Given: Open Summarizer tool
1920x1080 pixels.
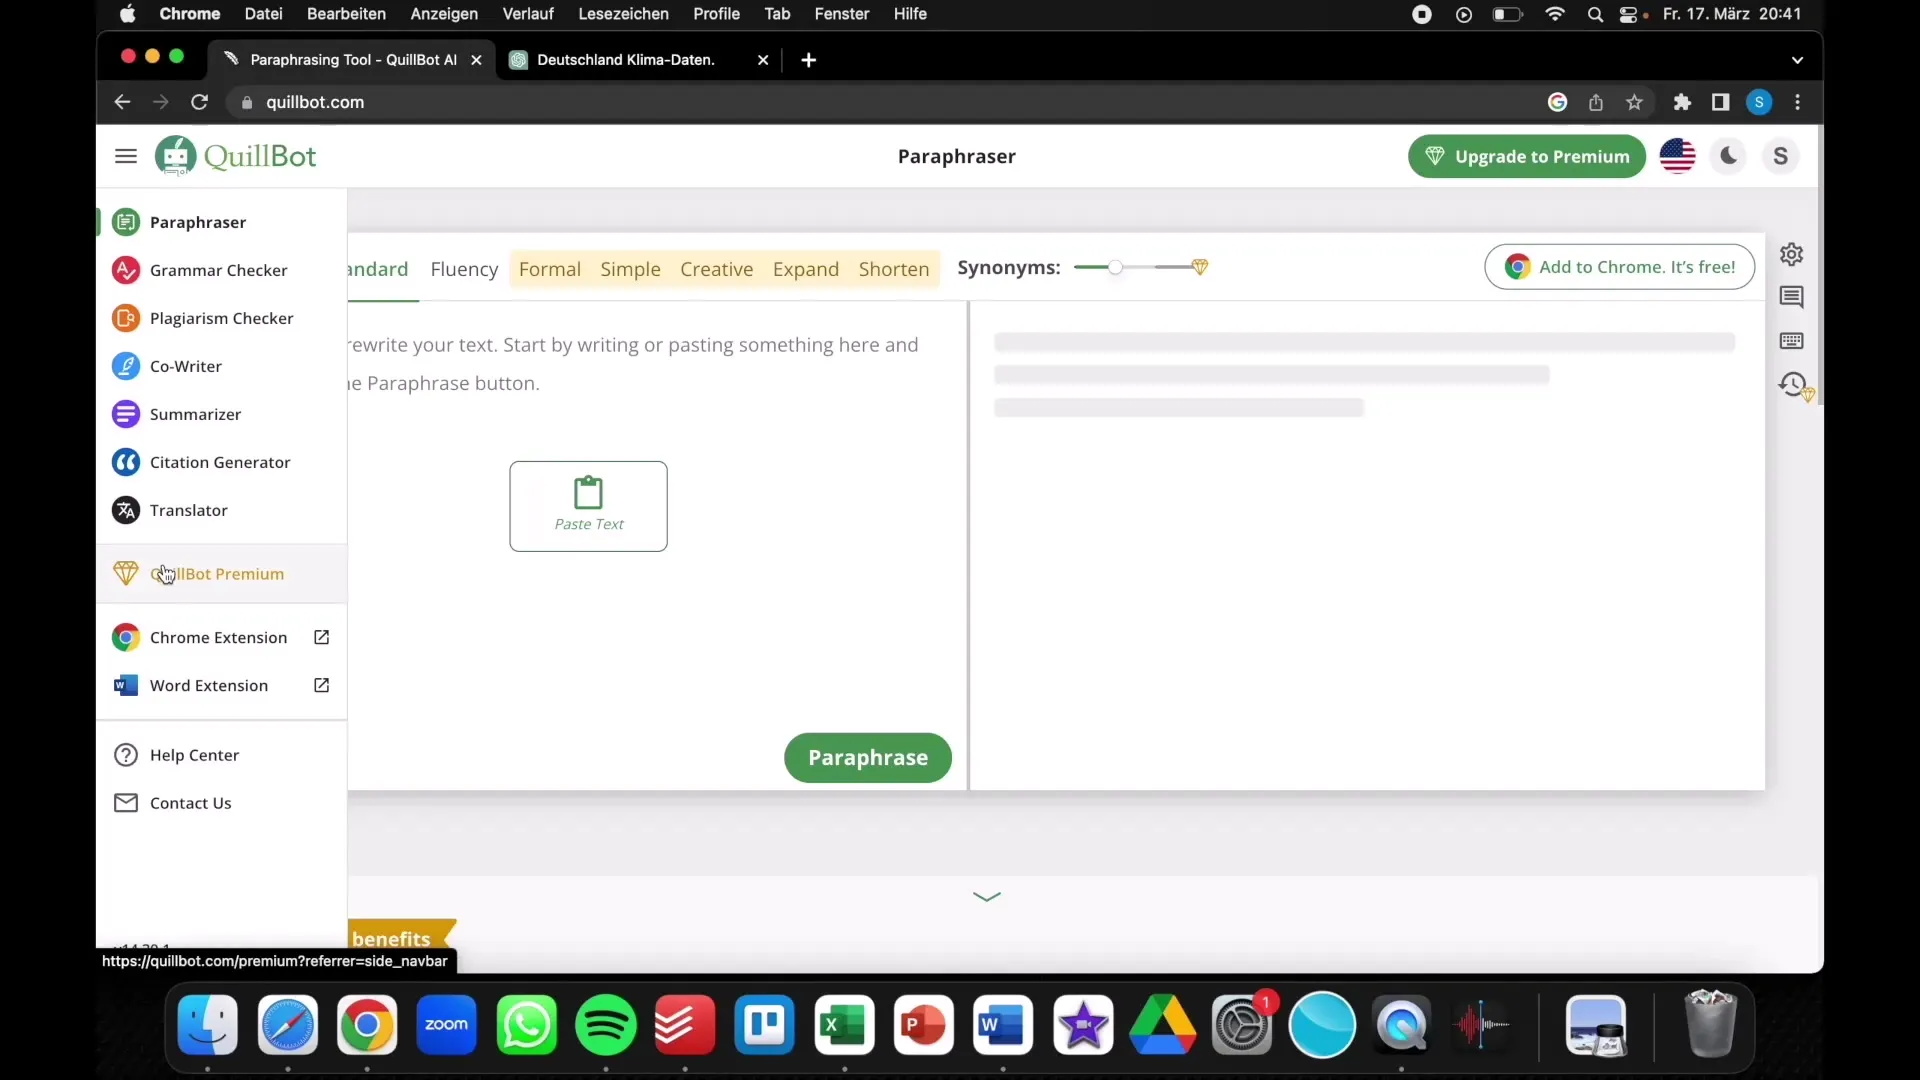Looking at the screenshot, I should coord(195,414).
